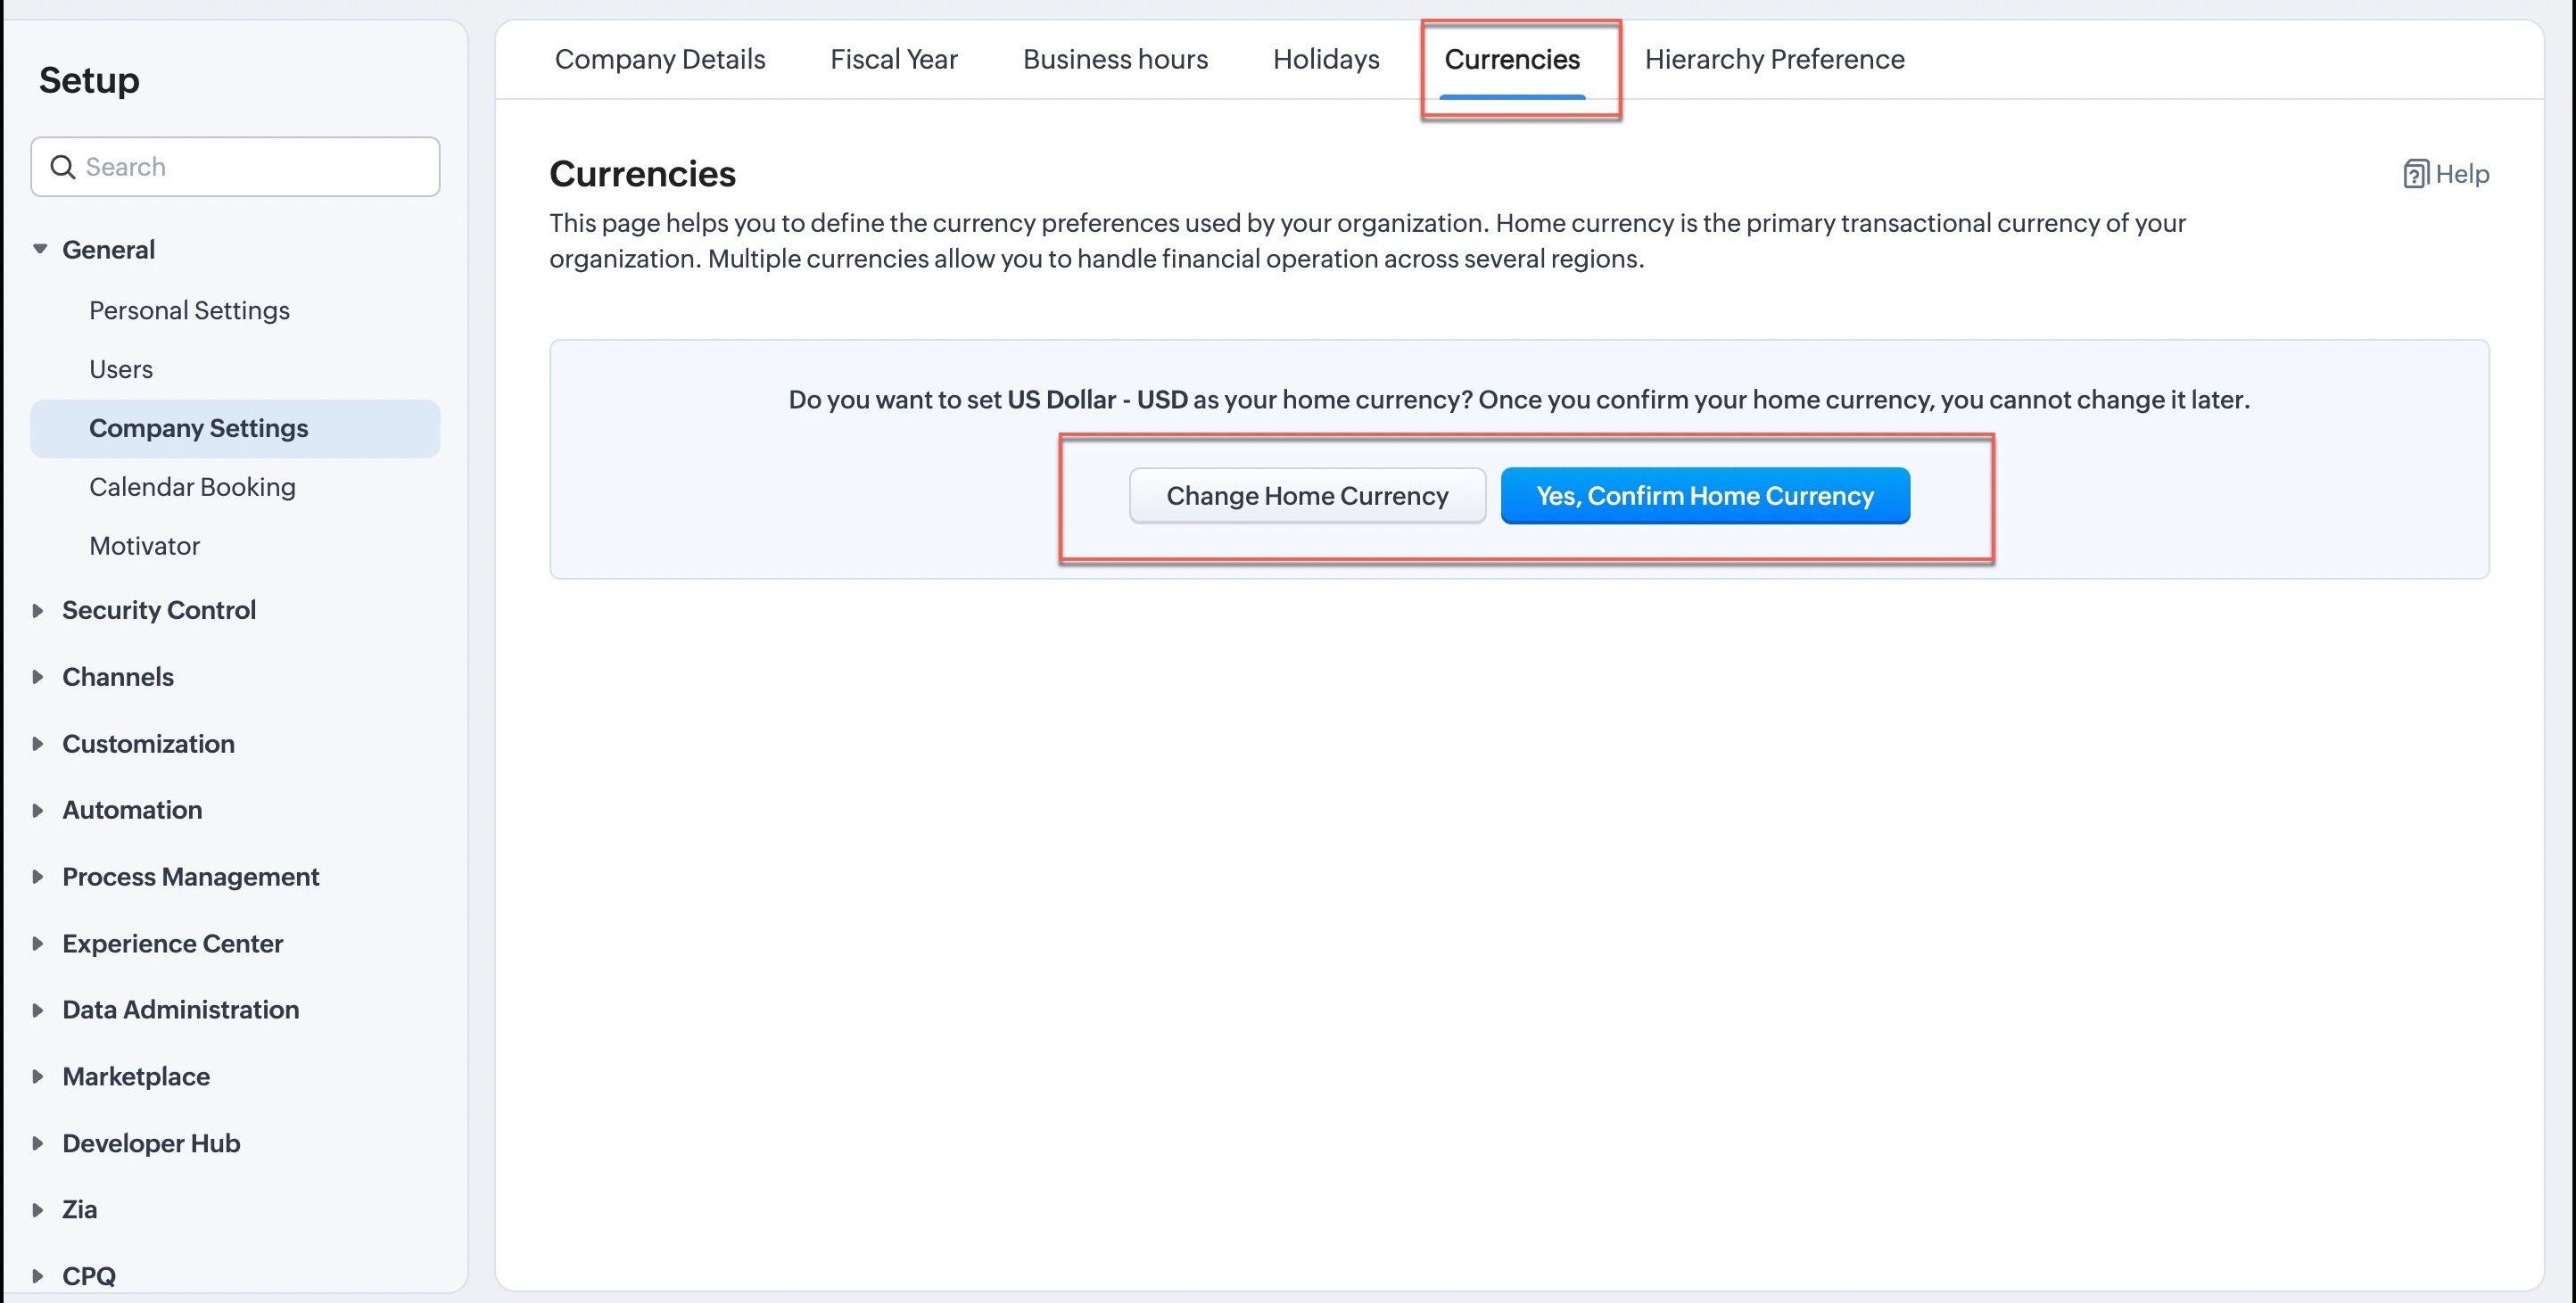Expand the Automation section
The image size is (2576, 1303).
click(38, 810)
